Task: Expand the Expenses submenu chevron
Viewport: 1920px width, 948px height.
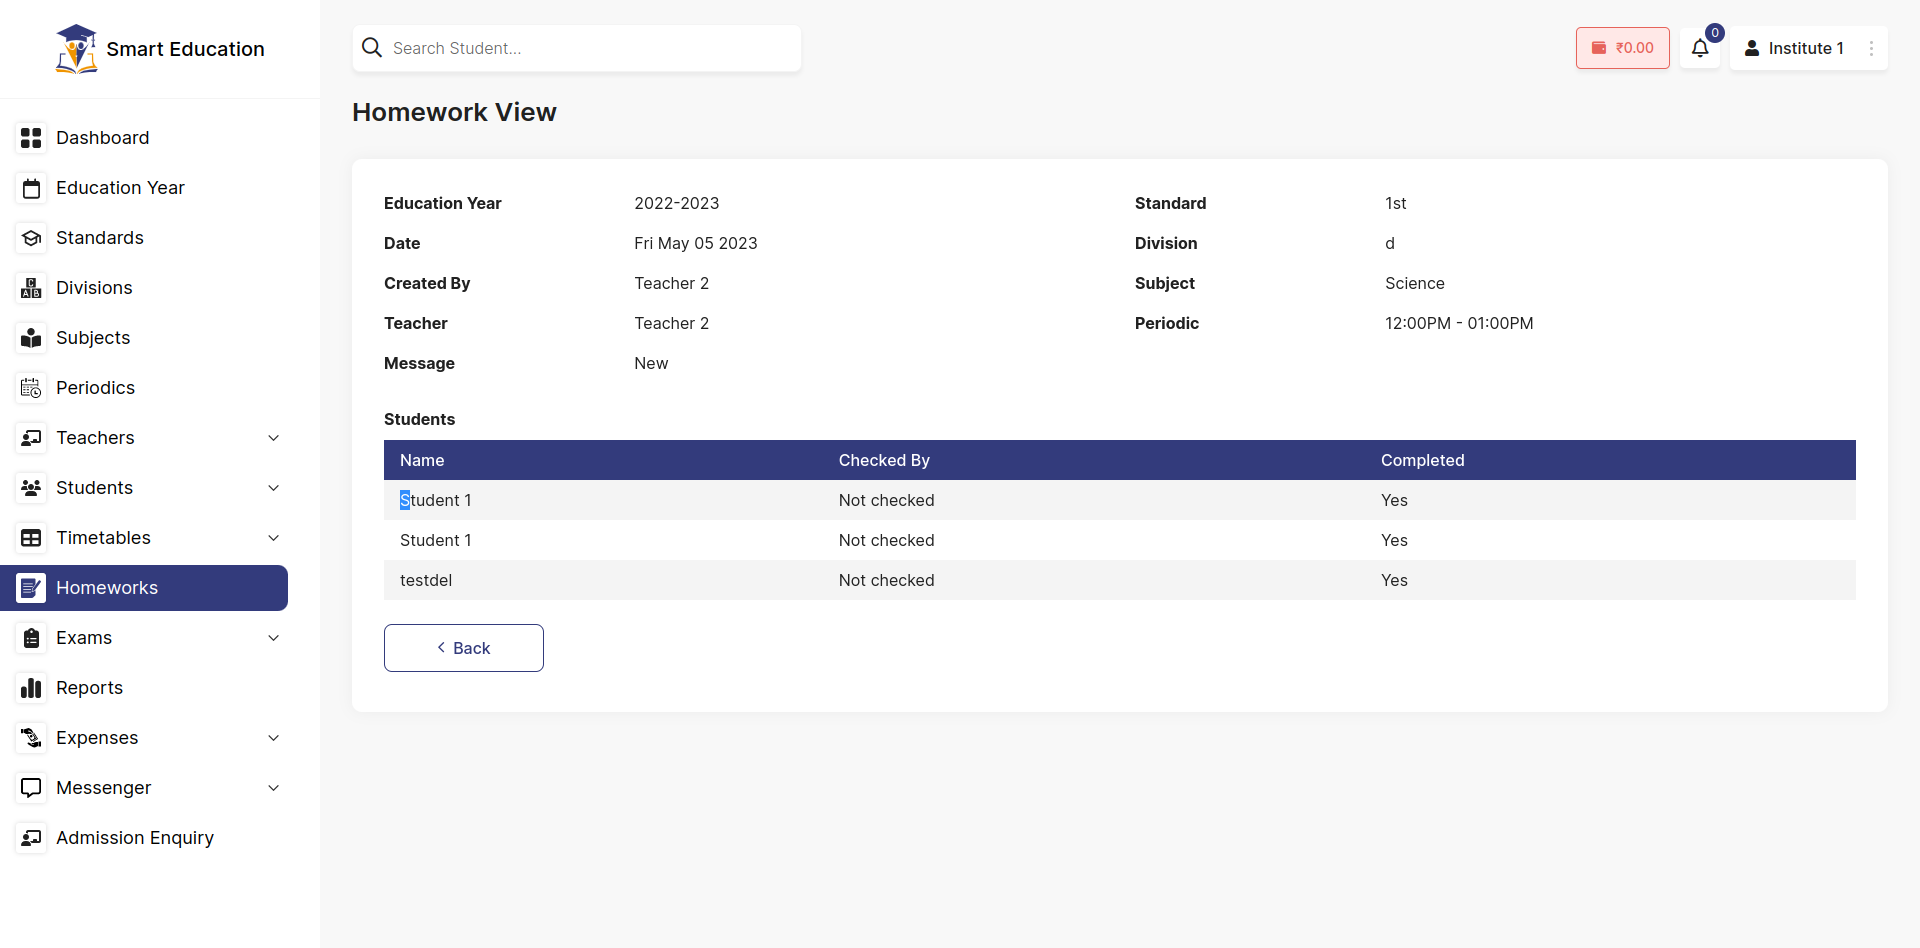Action: tap(274, 738)
